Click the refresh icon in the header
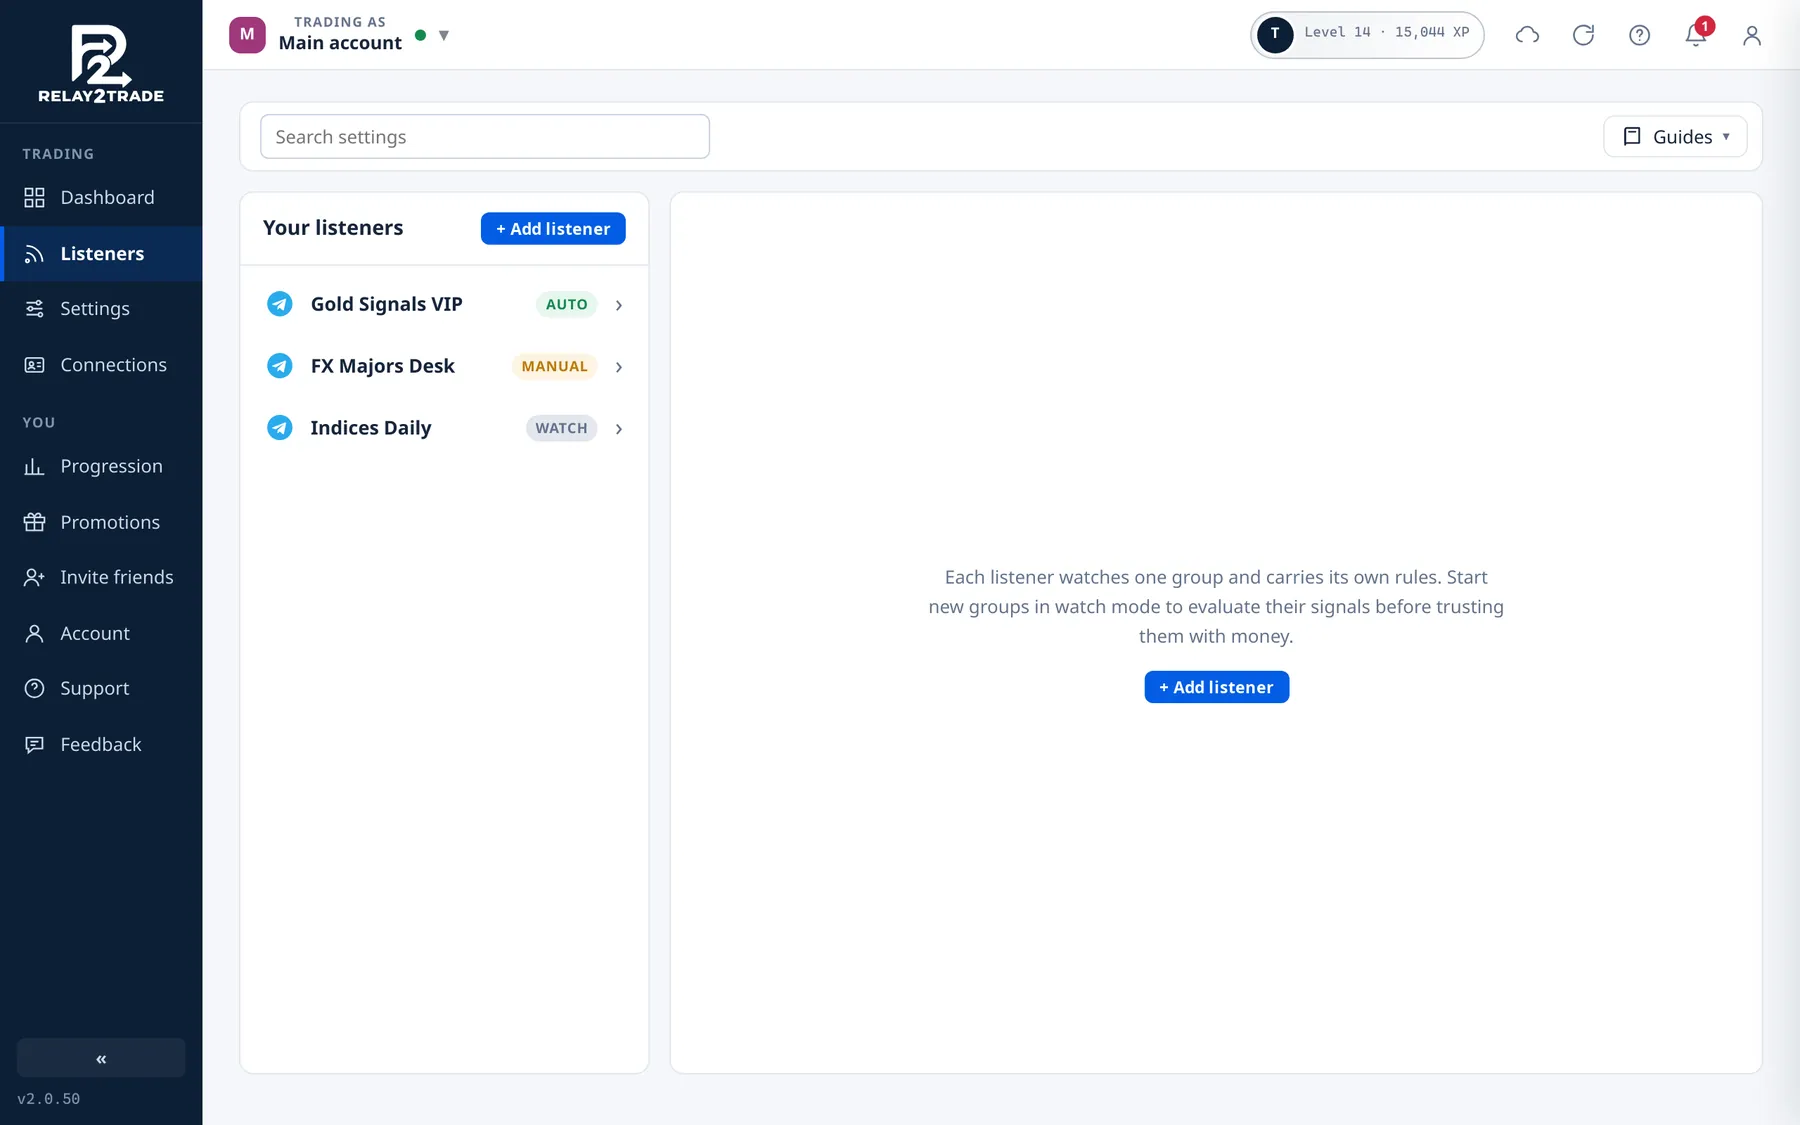The image size is (1800, 1125). pos(1583,35)
